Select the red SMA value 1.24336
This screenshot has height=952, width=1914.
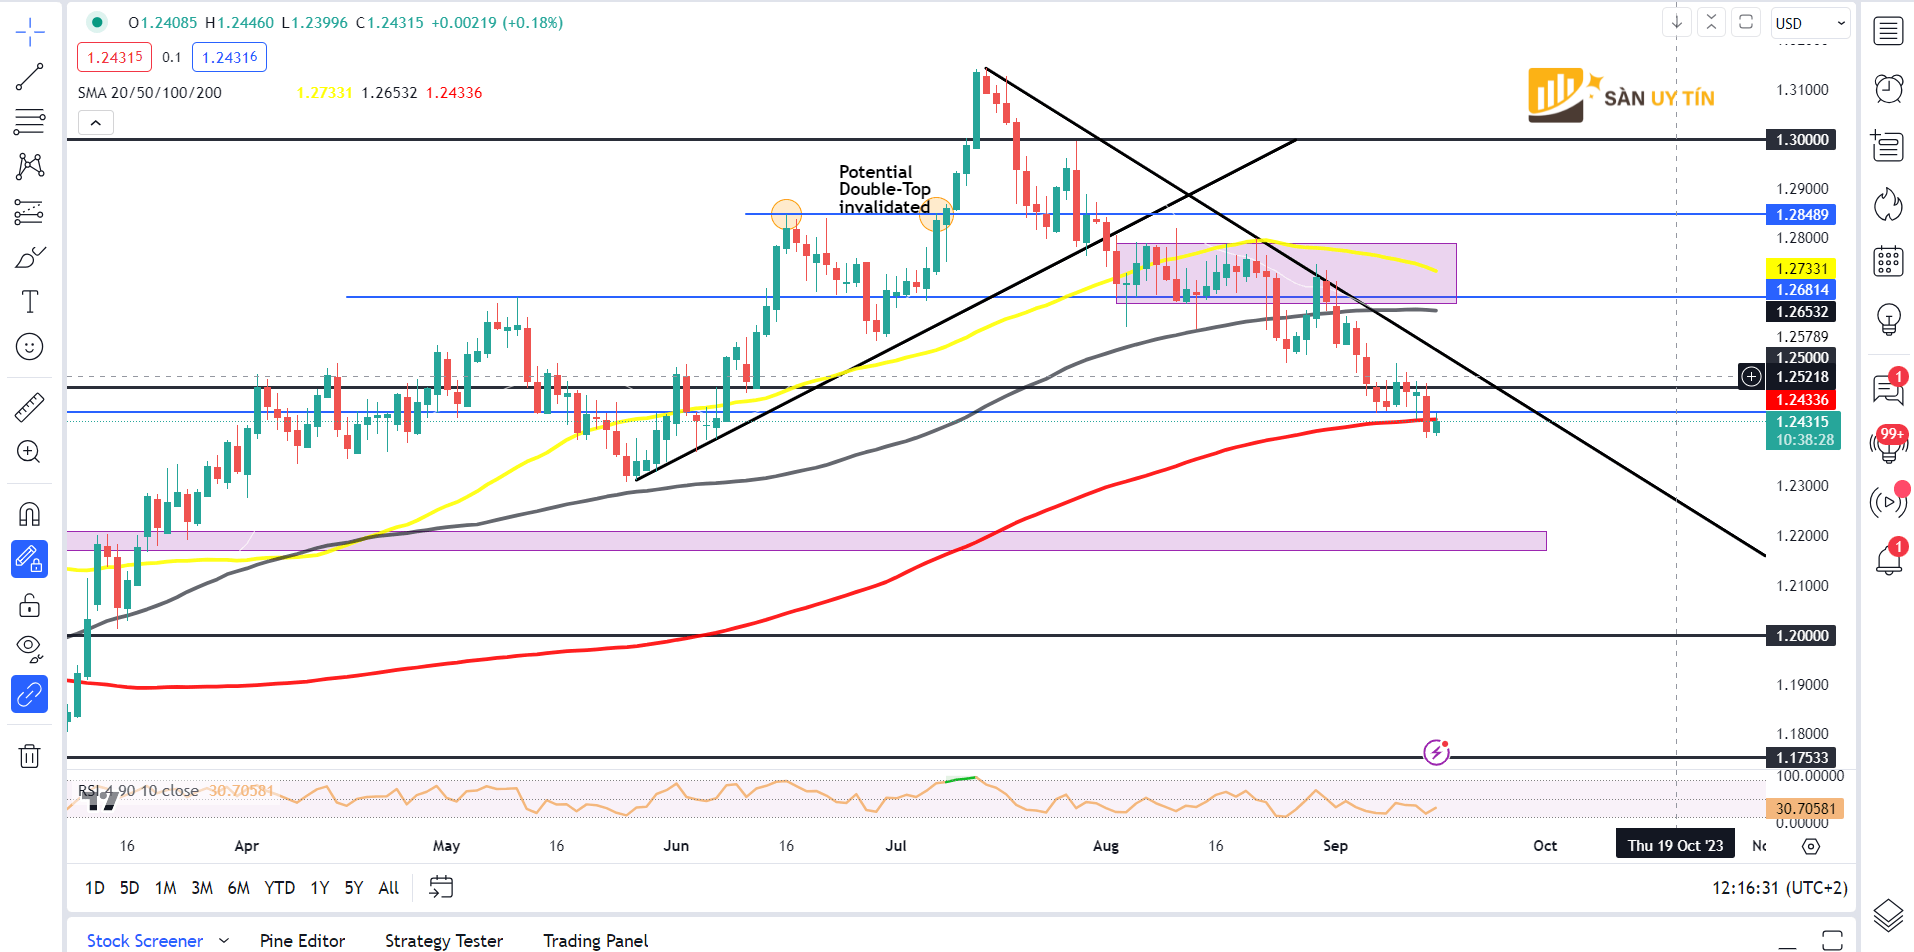pos(454,92)
